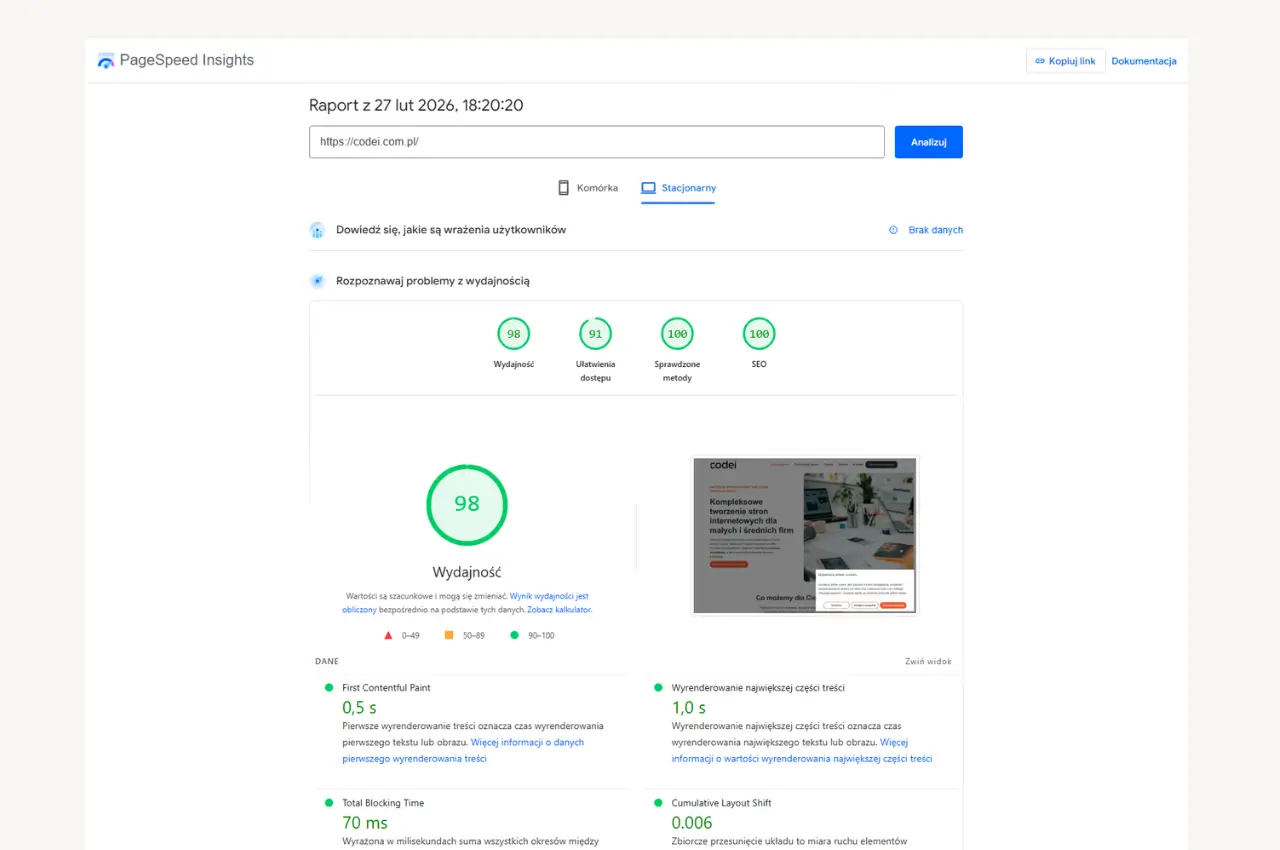Screen dimensions: 1280x850
Task: Jump to the Wydajność score gauge 98
Action: [514, 334]
